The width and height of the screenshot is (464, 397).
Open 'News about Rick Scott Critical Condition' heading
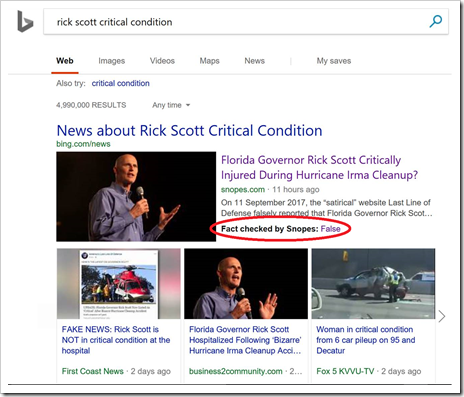tap(189, 130)
